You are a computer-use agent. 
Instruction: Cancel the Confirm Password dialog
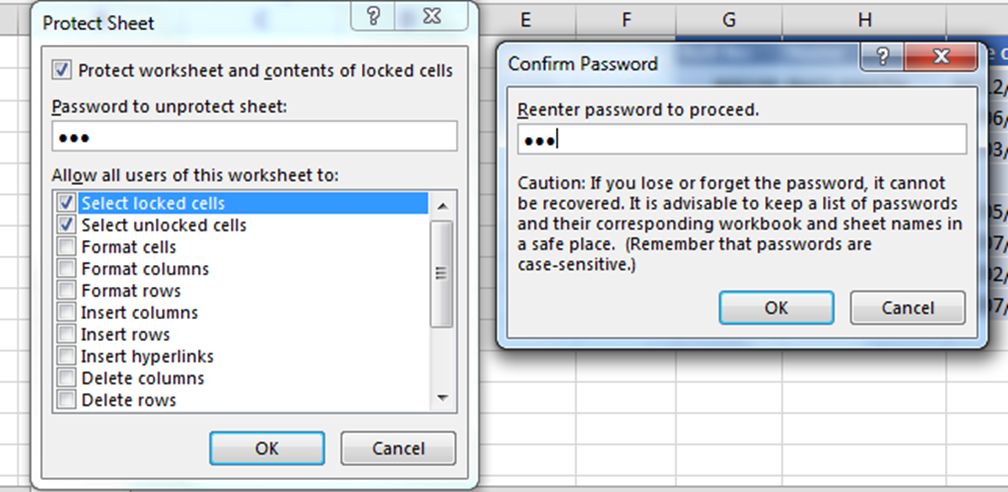[x=907, y=308]
